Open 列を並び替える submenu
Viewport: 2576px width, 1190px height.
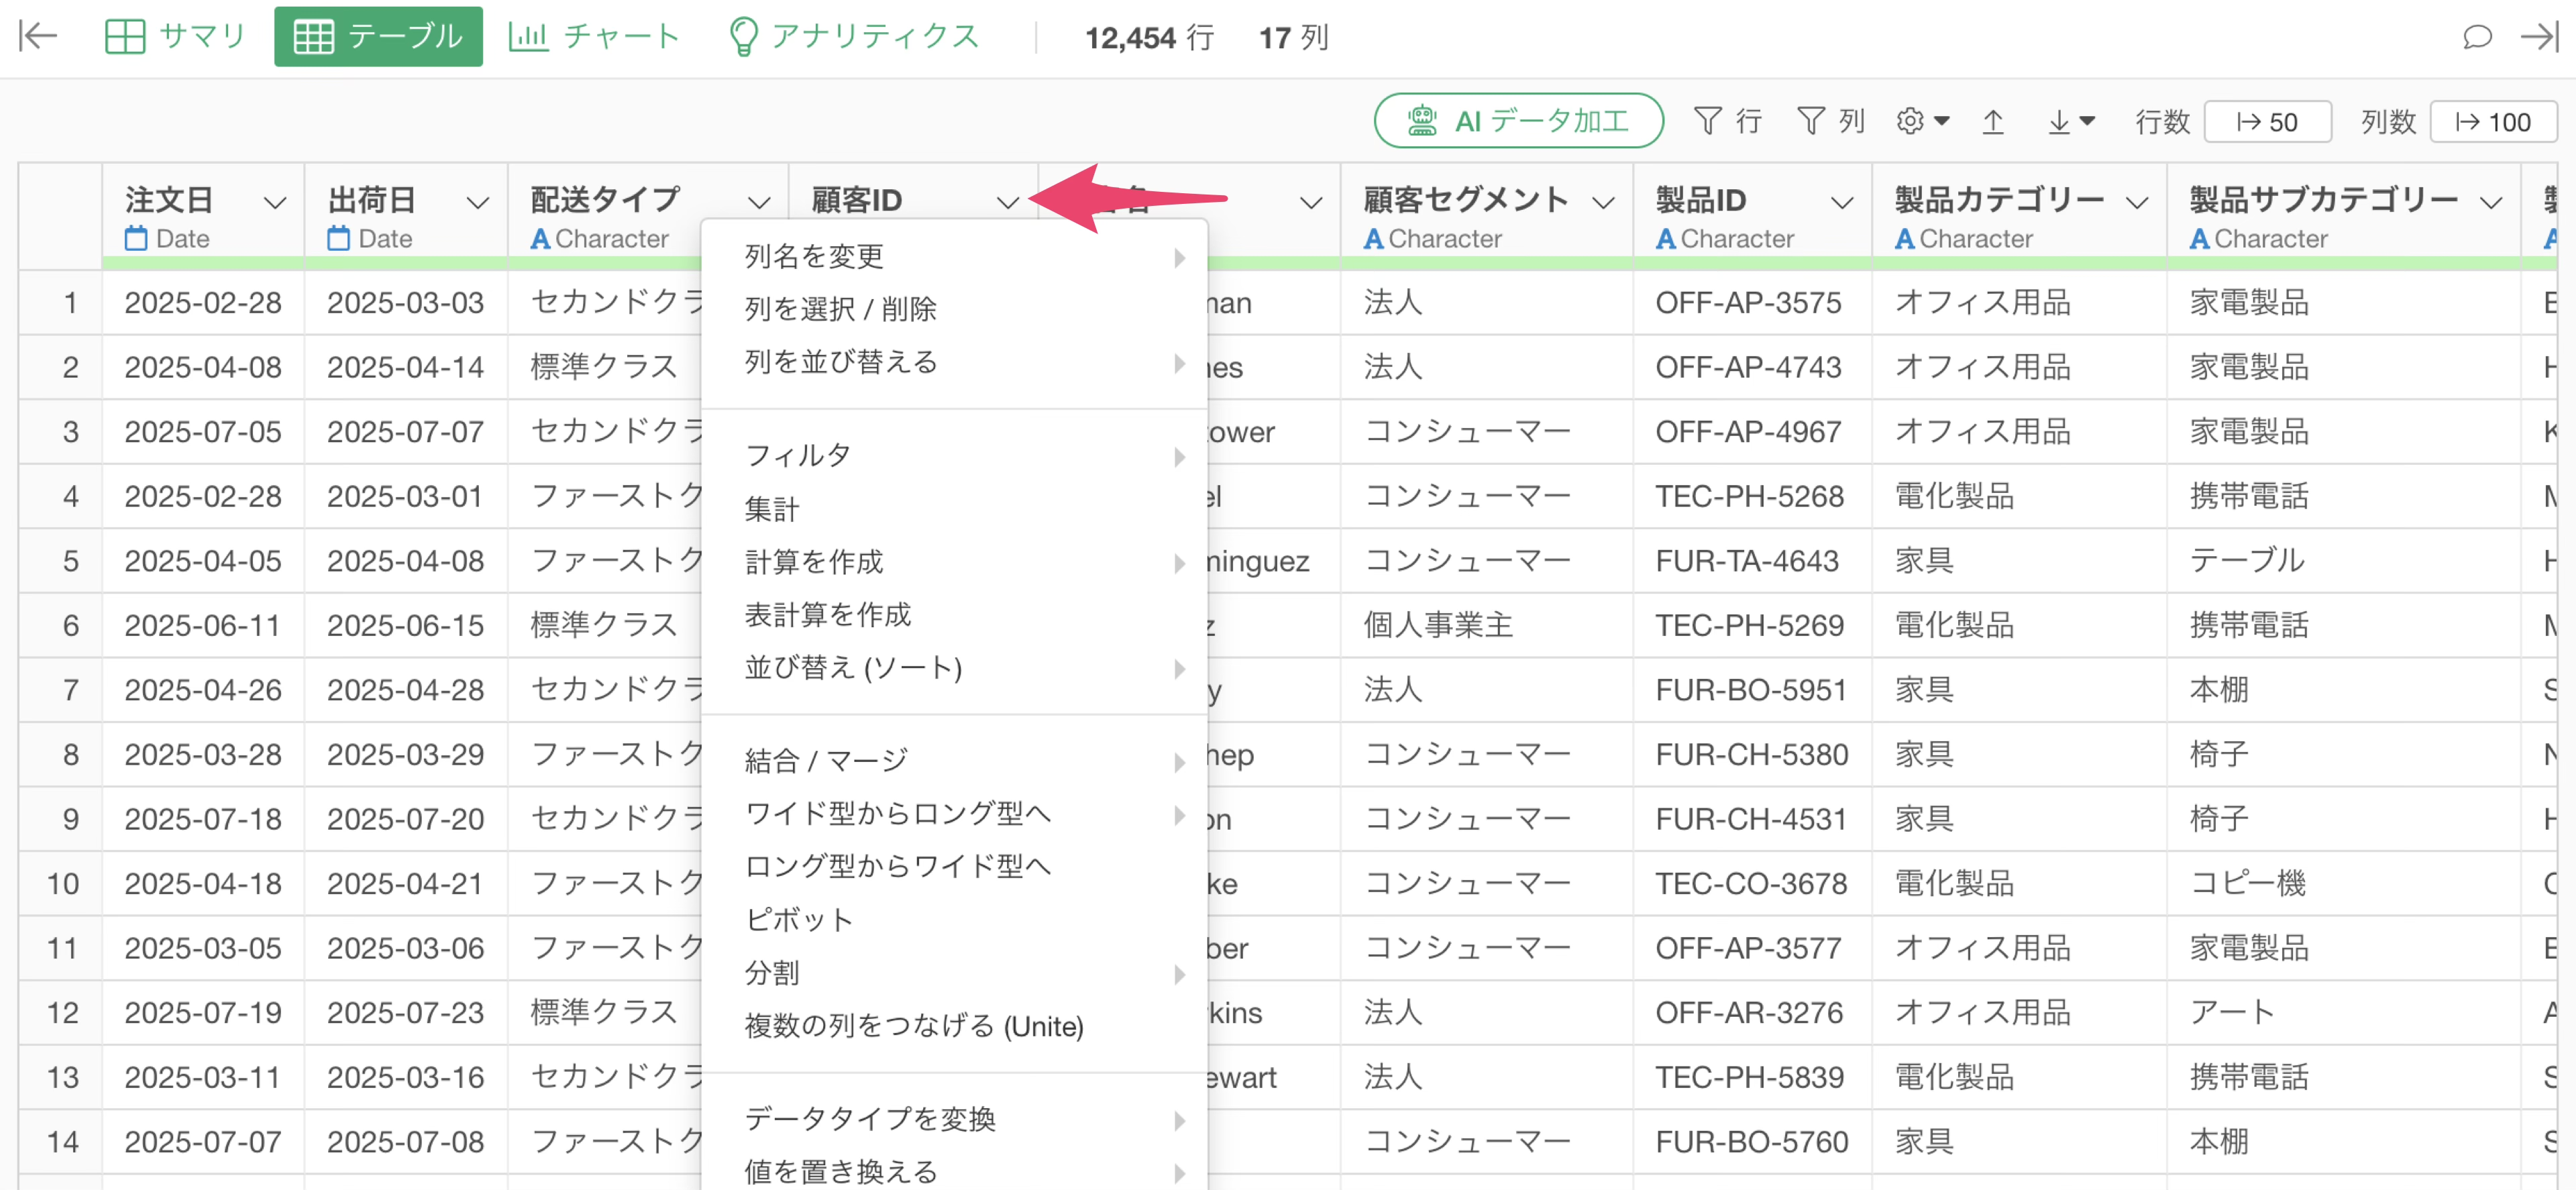pyautogui.click(x=955, y=362)
